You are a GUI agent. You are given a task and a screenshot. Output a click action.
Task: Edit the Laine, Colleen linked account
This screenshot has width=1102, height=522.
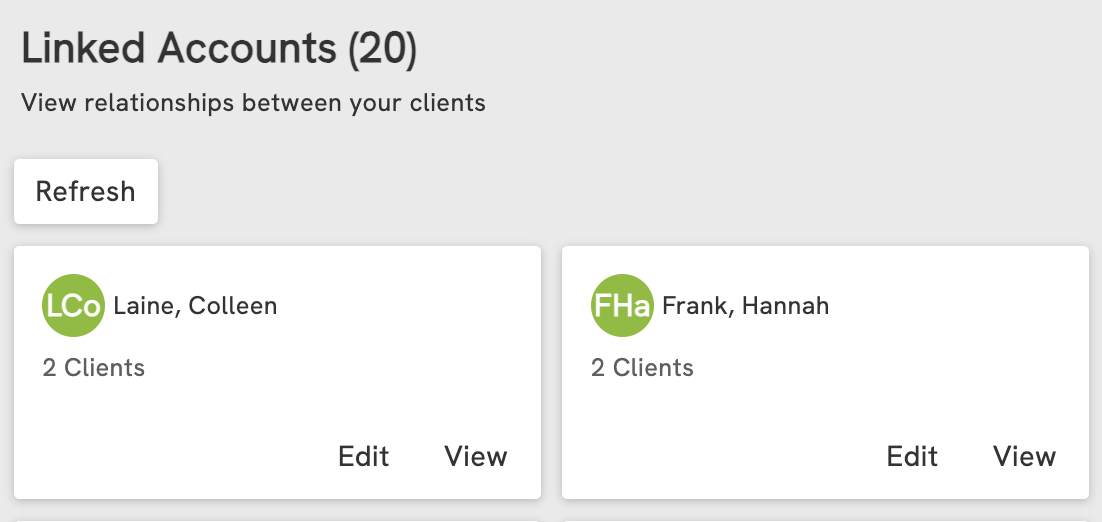pos(363,457)
